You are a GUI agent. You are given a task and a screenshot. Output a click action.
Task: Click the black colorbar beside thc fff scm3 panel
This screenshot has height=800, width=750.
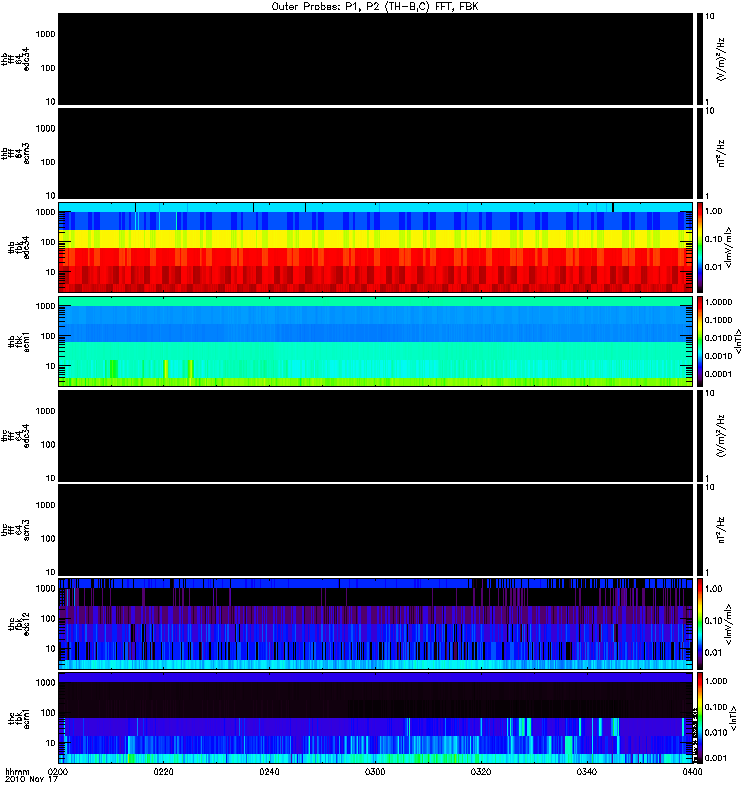pyautogui.click(x=699, y=530)
